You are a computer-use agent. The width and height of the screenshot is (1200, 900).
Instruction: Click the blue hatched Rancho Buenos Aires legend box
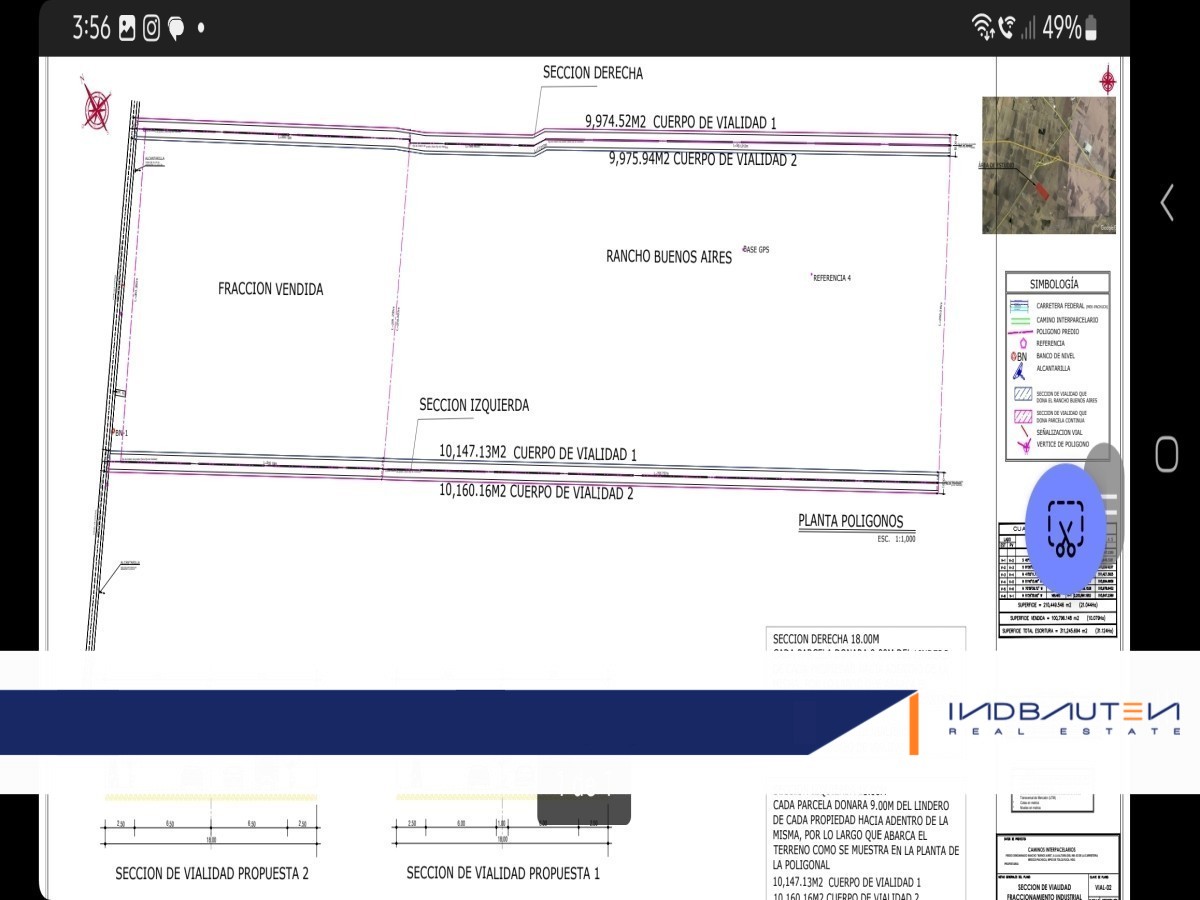click(1021, 395)
